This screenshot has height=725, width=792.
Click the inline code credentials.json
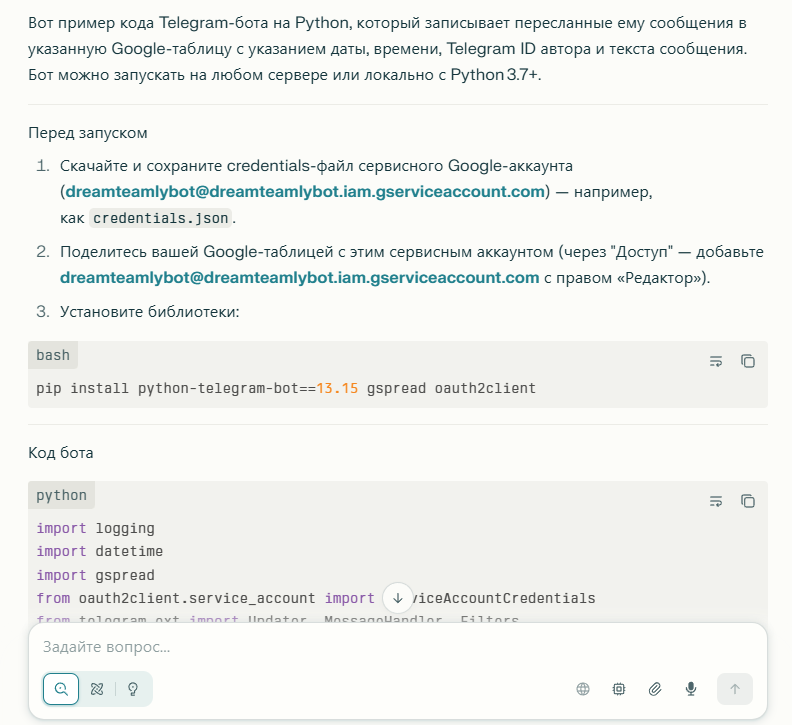click(x=161, y=218)
